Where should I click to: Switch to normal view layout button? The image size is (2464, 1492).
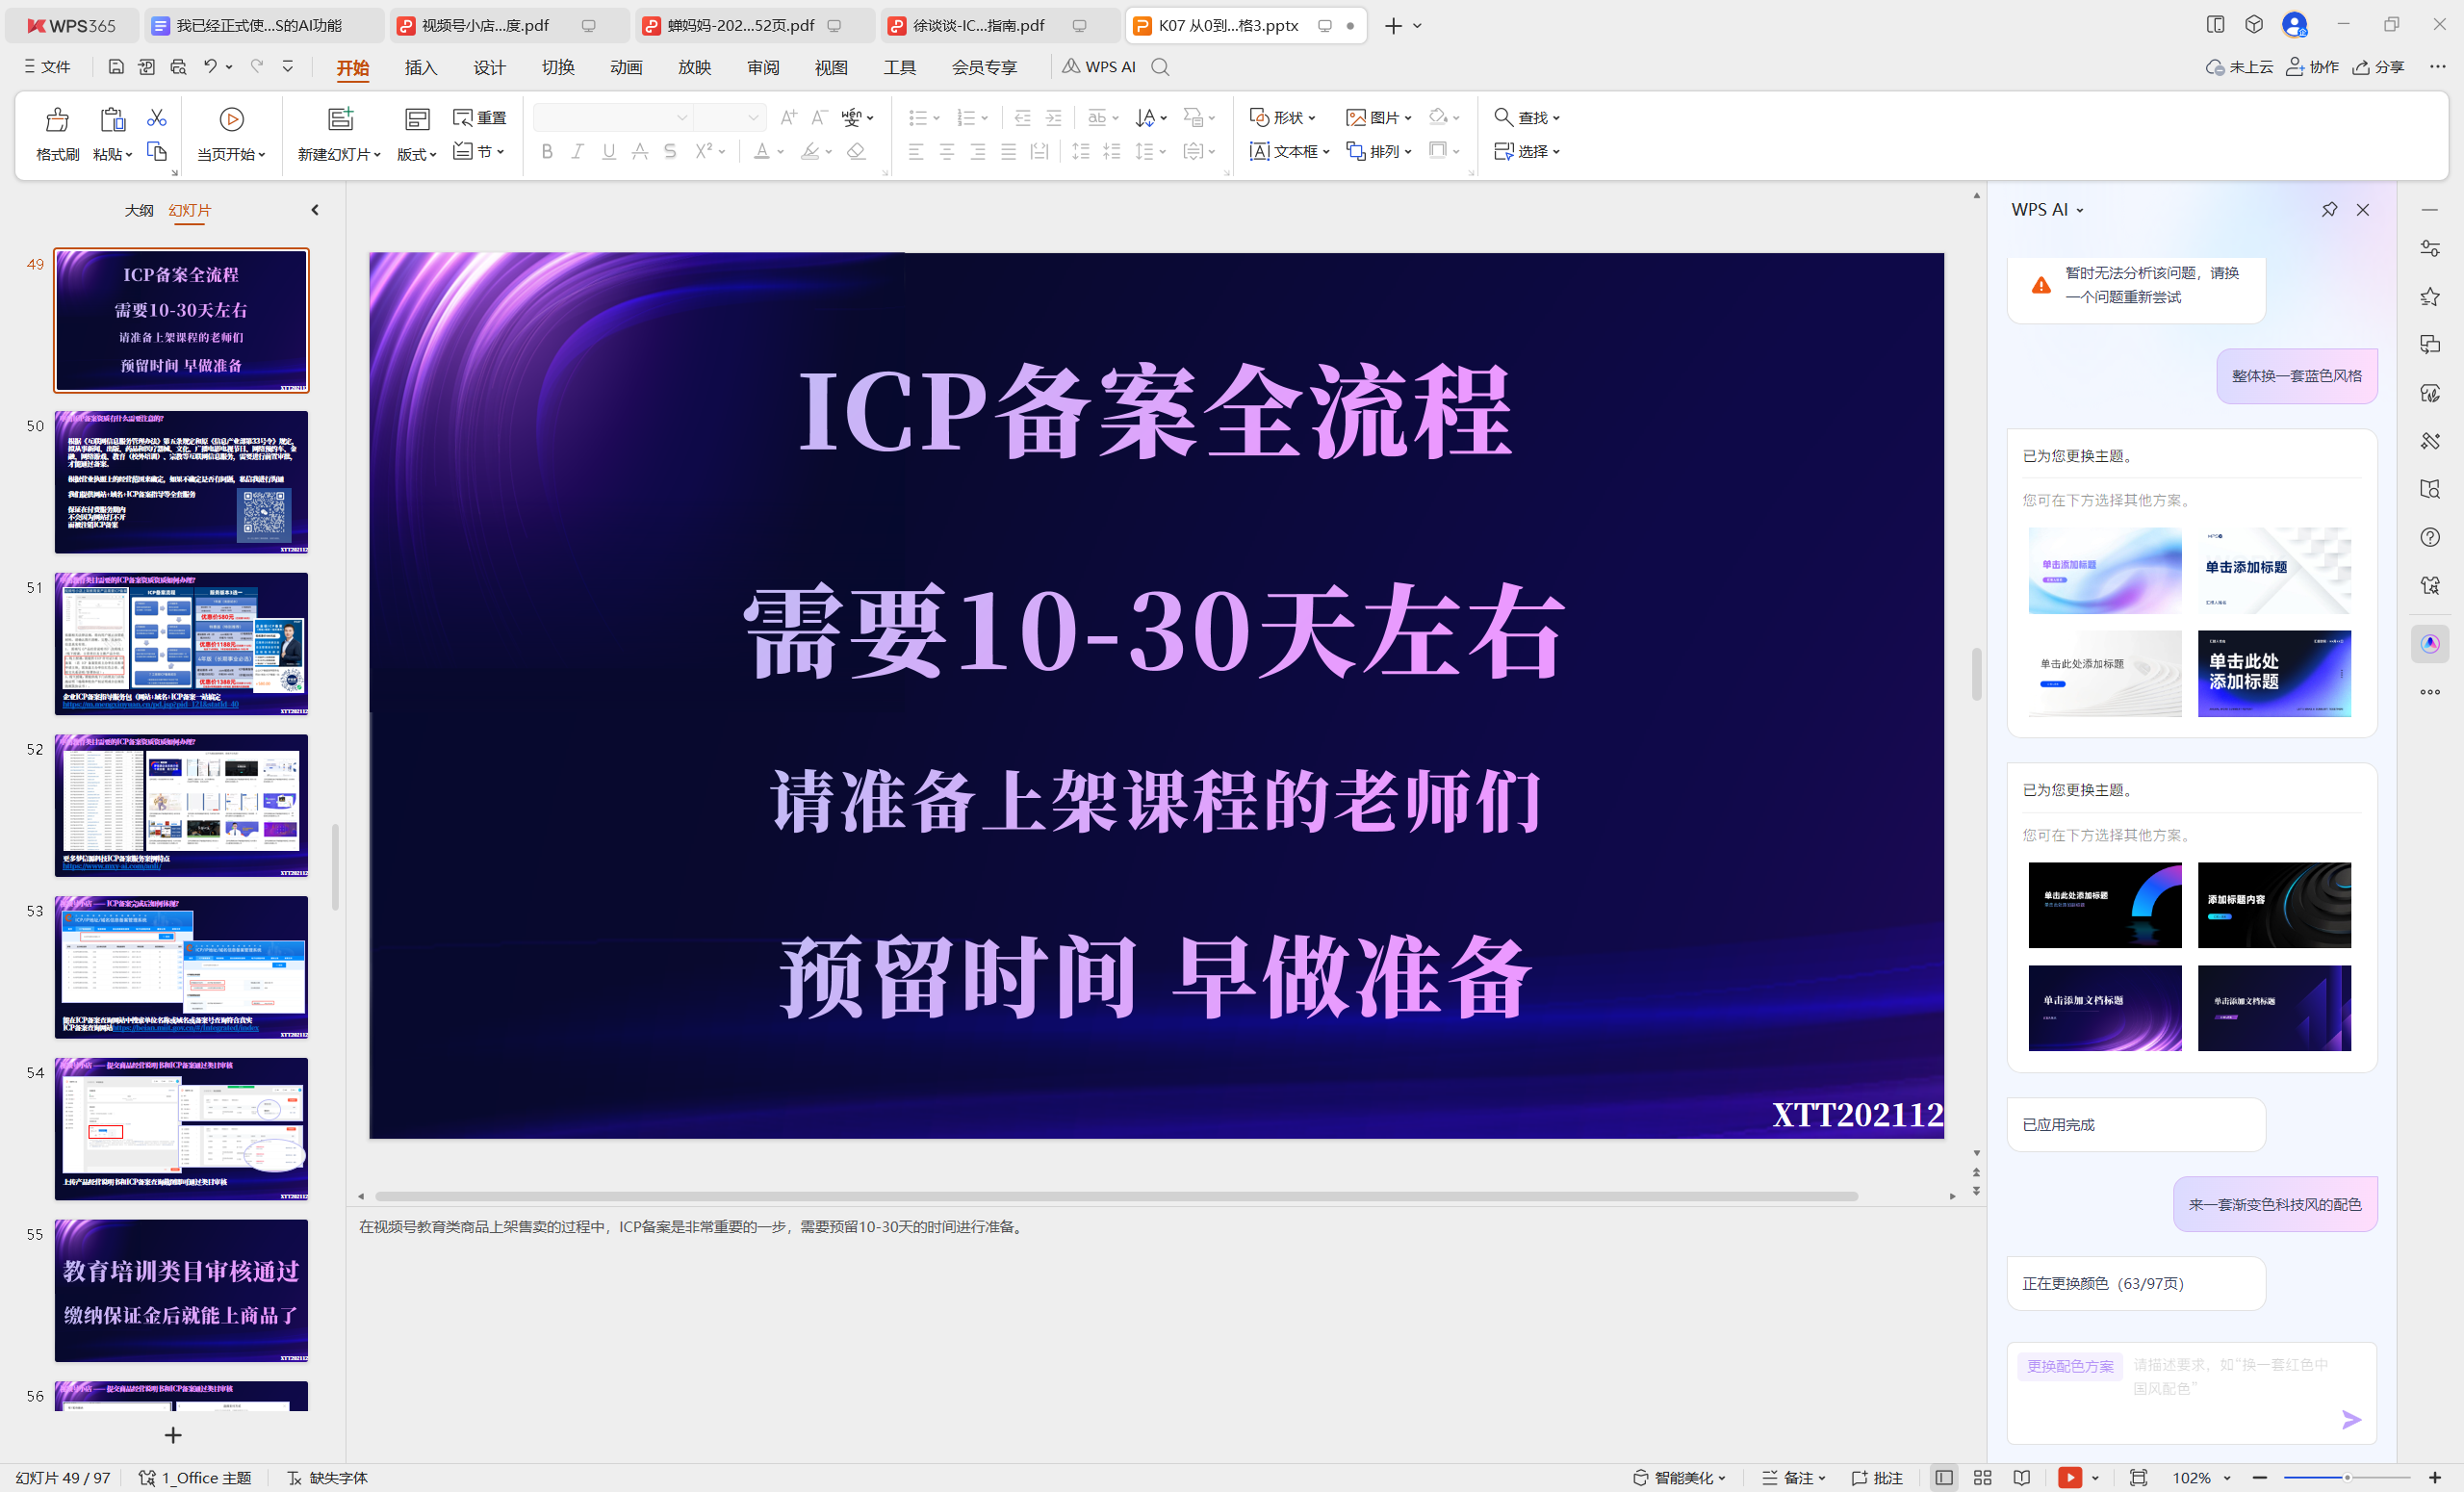pyautogui.click(x=1943, y=1478)
